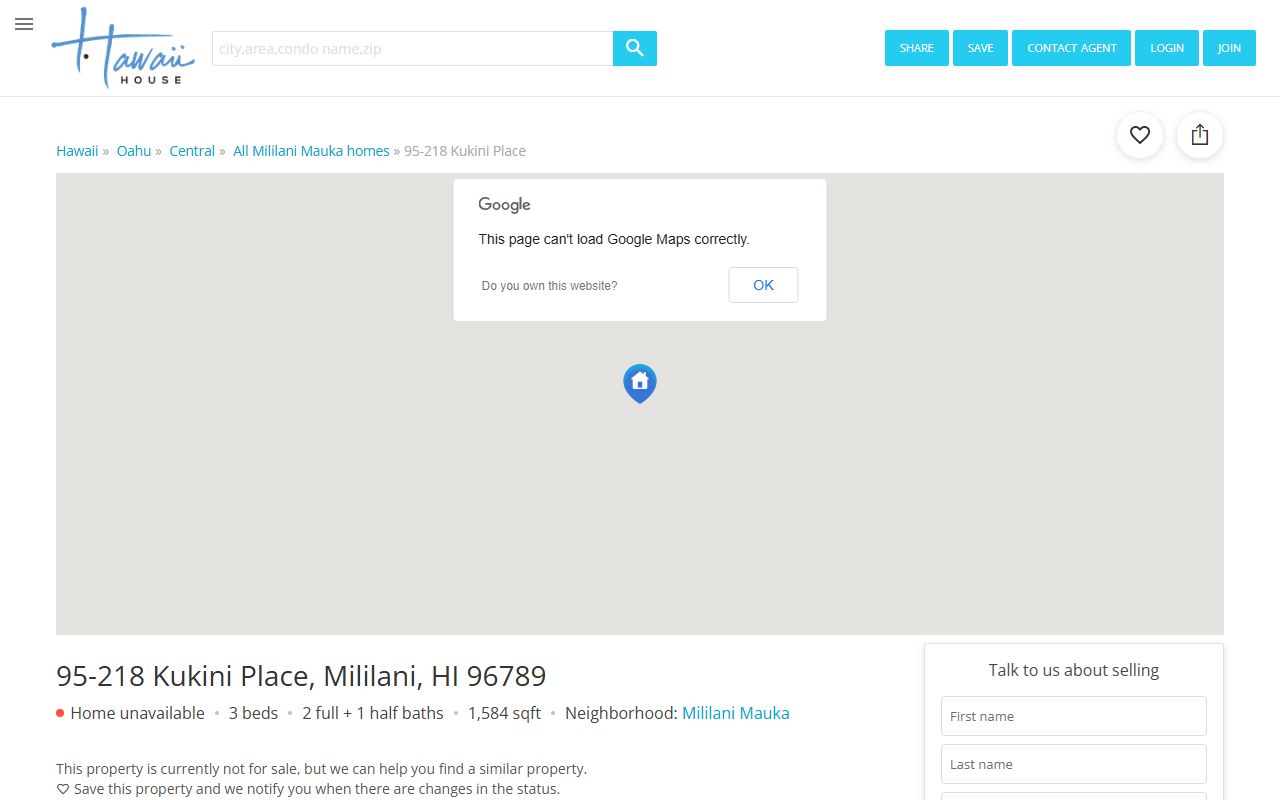Click 'Talk to us about selling' heading
The width and height of the screenshot is (1280, 800).
click(x=1074, y=670)
